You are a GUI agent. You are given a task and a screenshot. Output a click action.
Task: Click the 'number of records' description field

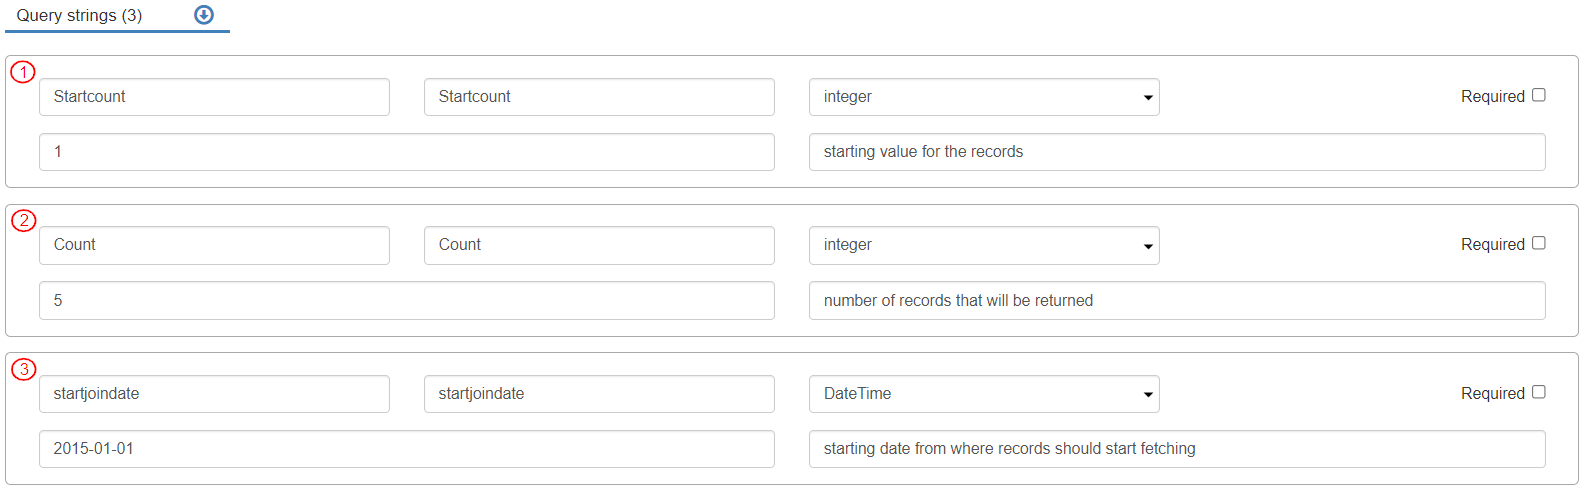(1177, 300)
